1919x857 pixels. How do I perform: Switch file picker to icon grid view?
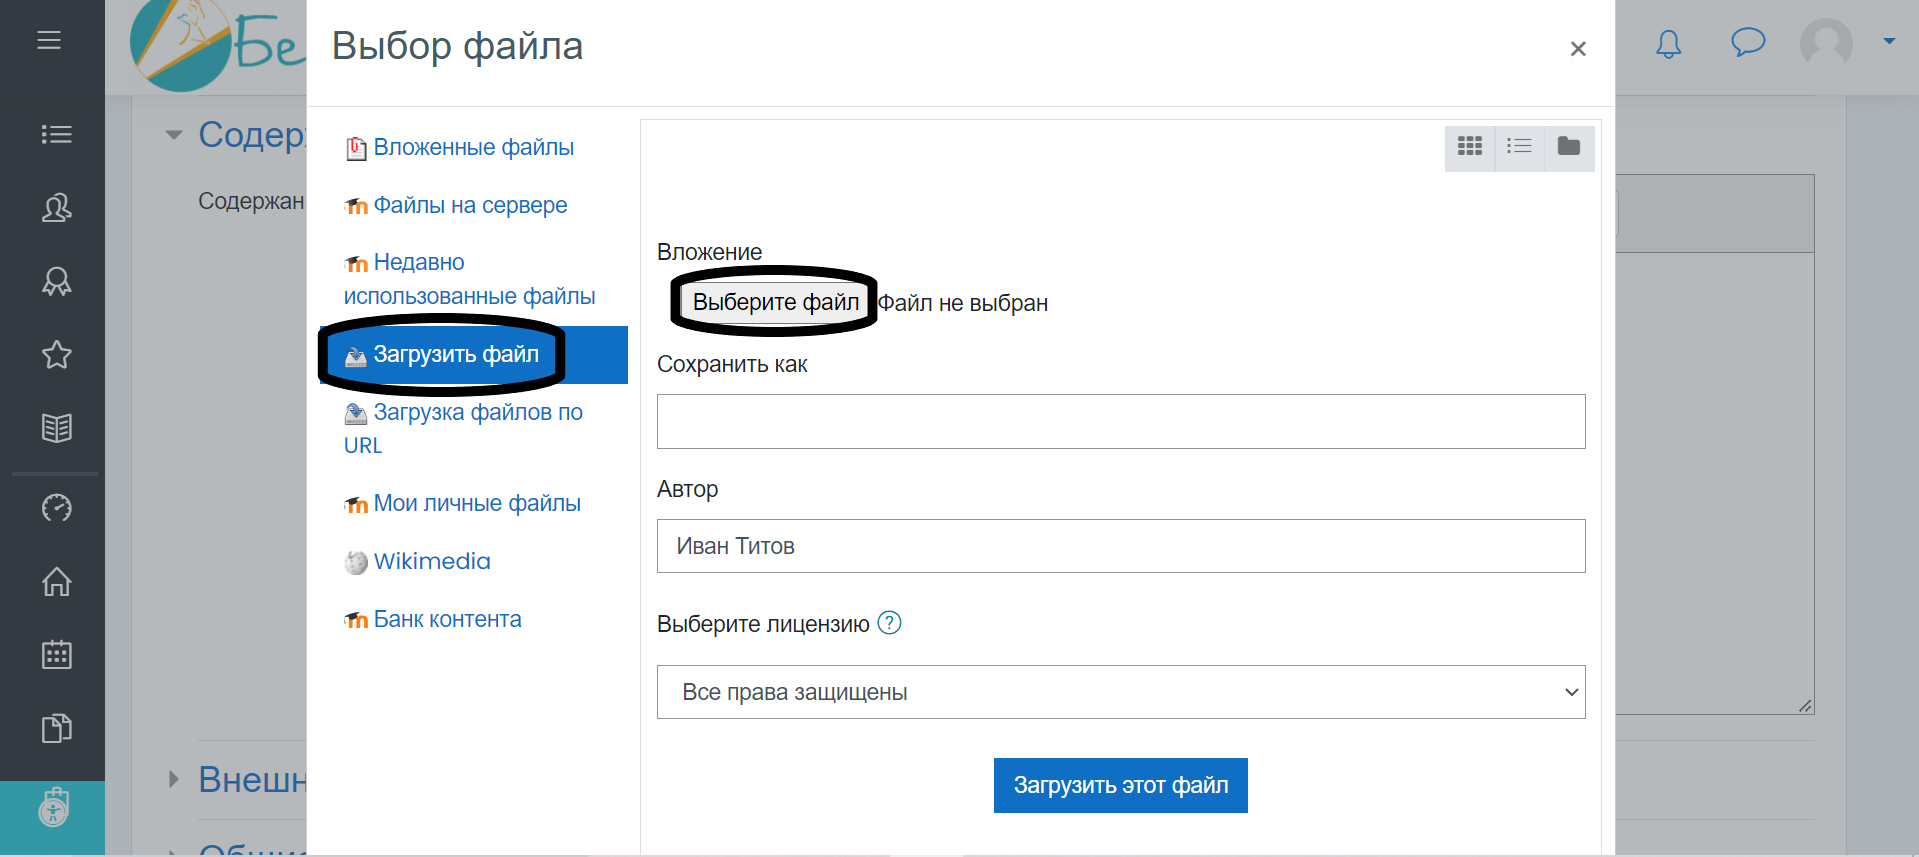click(1469, 147)
